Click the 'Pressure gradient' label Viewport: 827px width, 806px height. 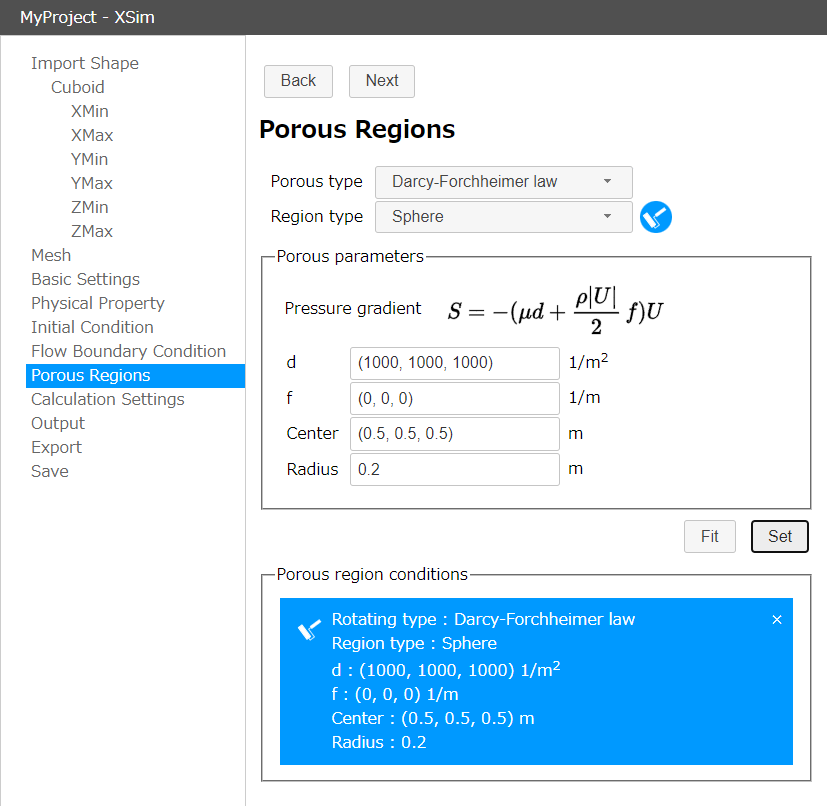tap(353, 309)
